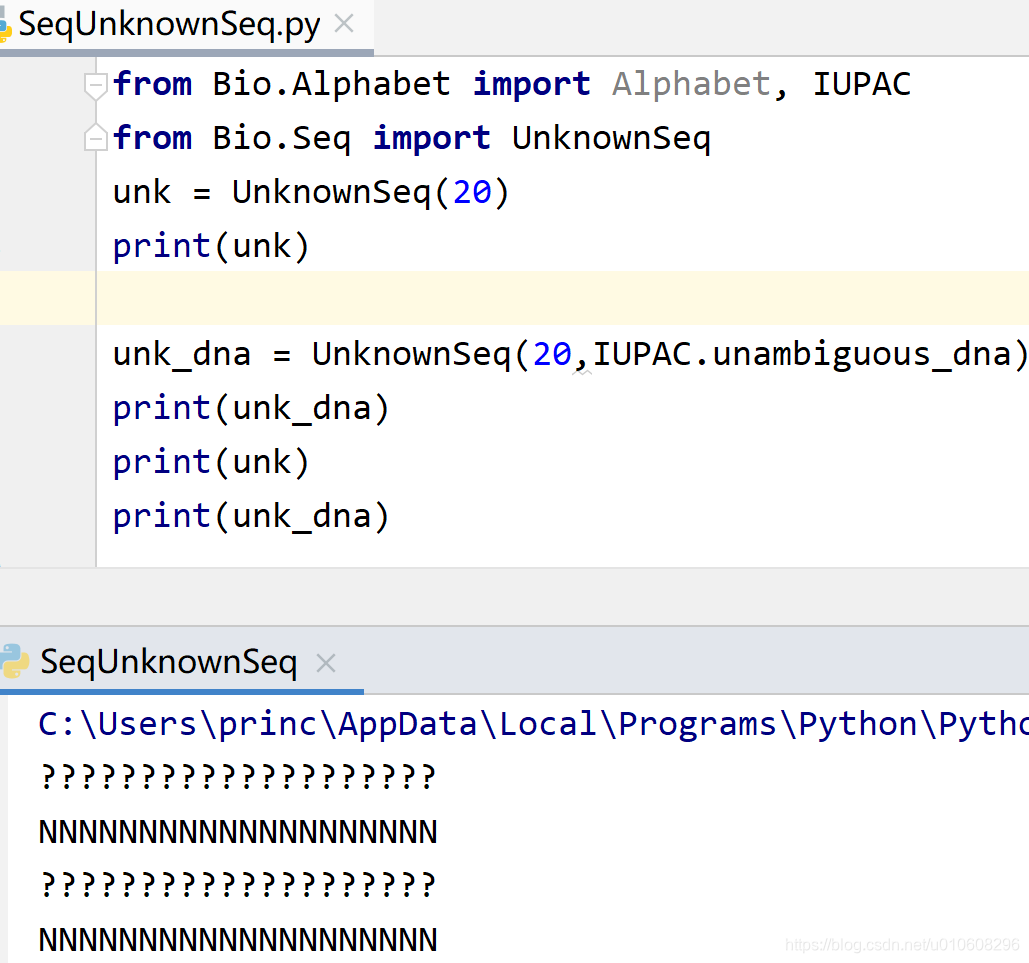The width and height of the screenshot is (1029, 963).
Task: Click the last 'print(unk_dna)' statement
Action: pyautogui.click(x=251, y=516)
